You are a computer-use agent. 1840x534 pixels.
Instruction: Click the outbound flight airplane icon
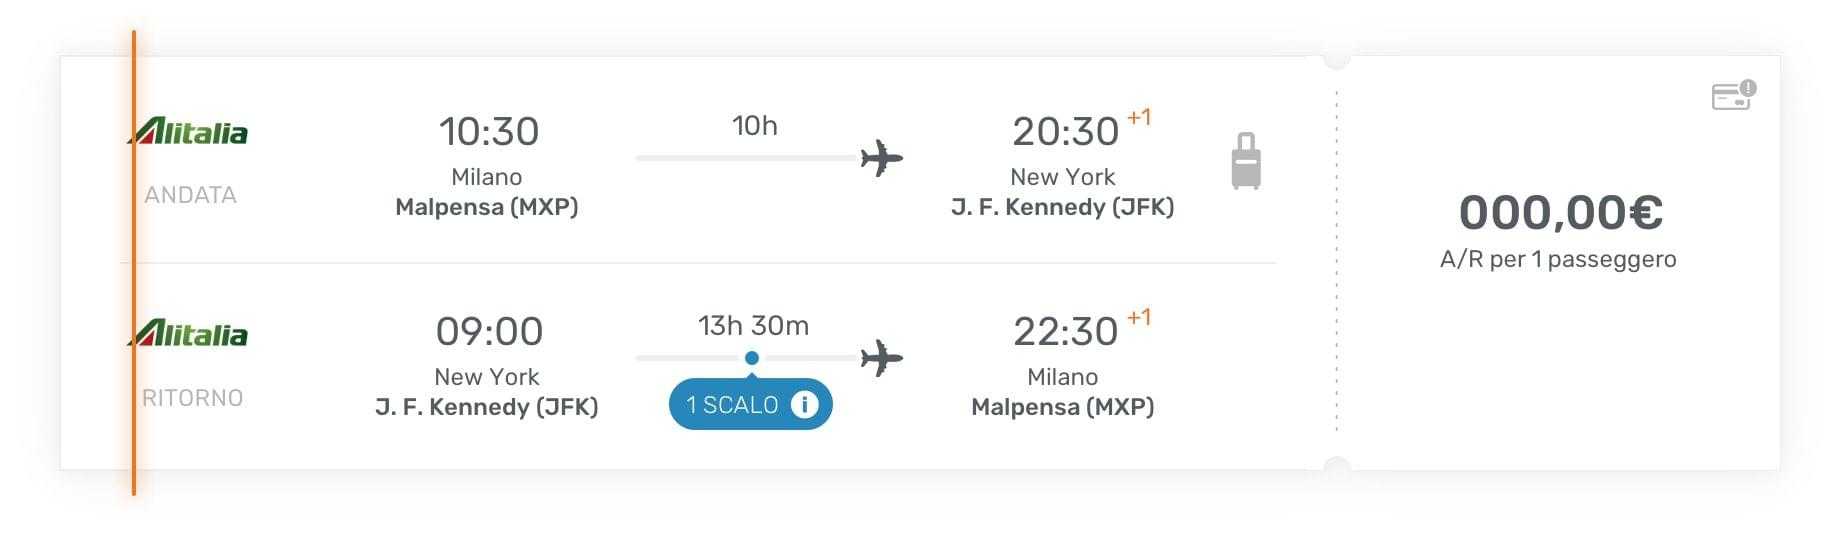(x=881, y=158)
